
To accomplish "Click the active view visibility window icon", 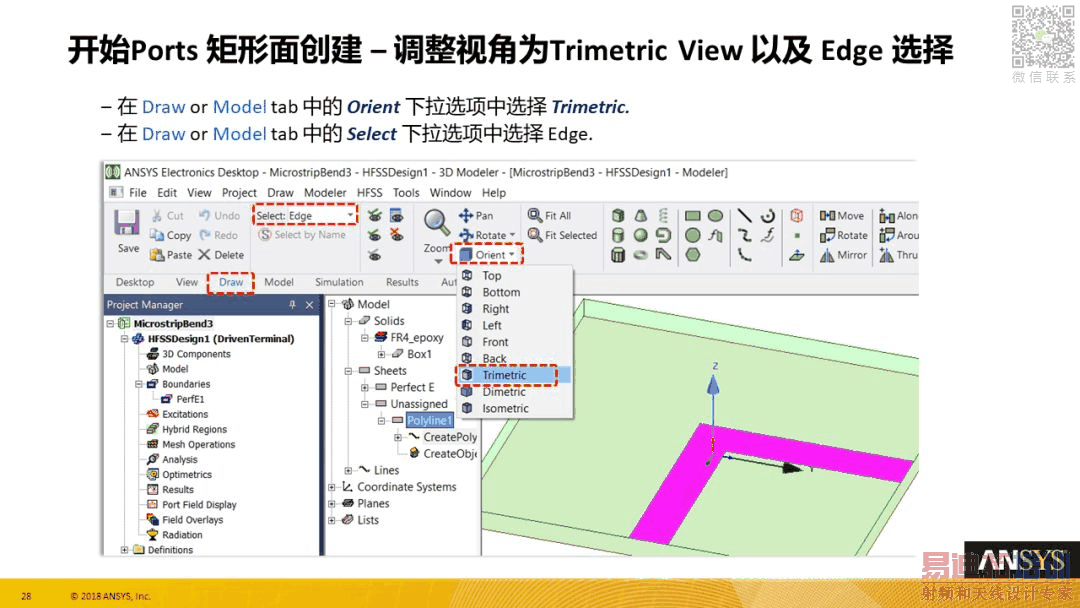I will 397,216.
